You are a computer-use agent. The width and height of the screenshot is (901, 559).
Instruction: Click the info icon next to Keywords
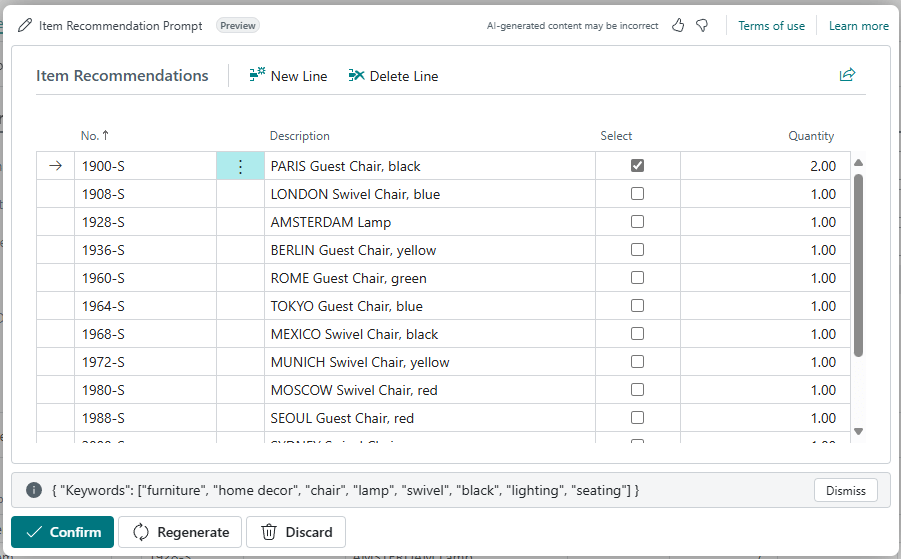(34, 490)
